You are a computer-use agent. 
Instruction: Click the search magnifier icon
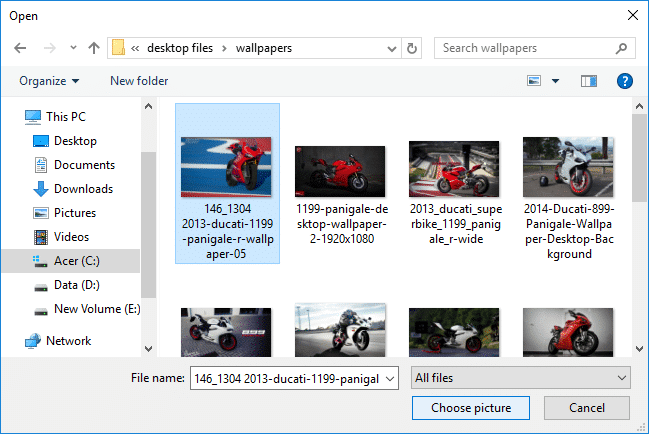tap(621, 48)
